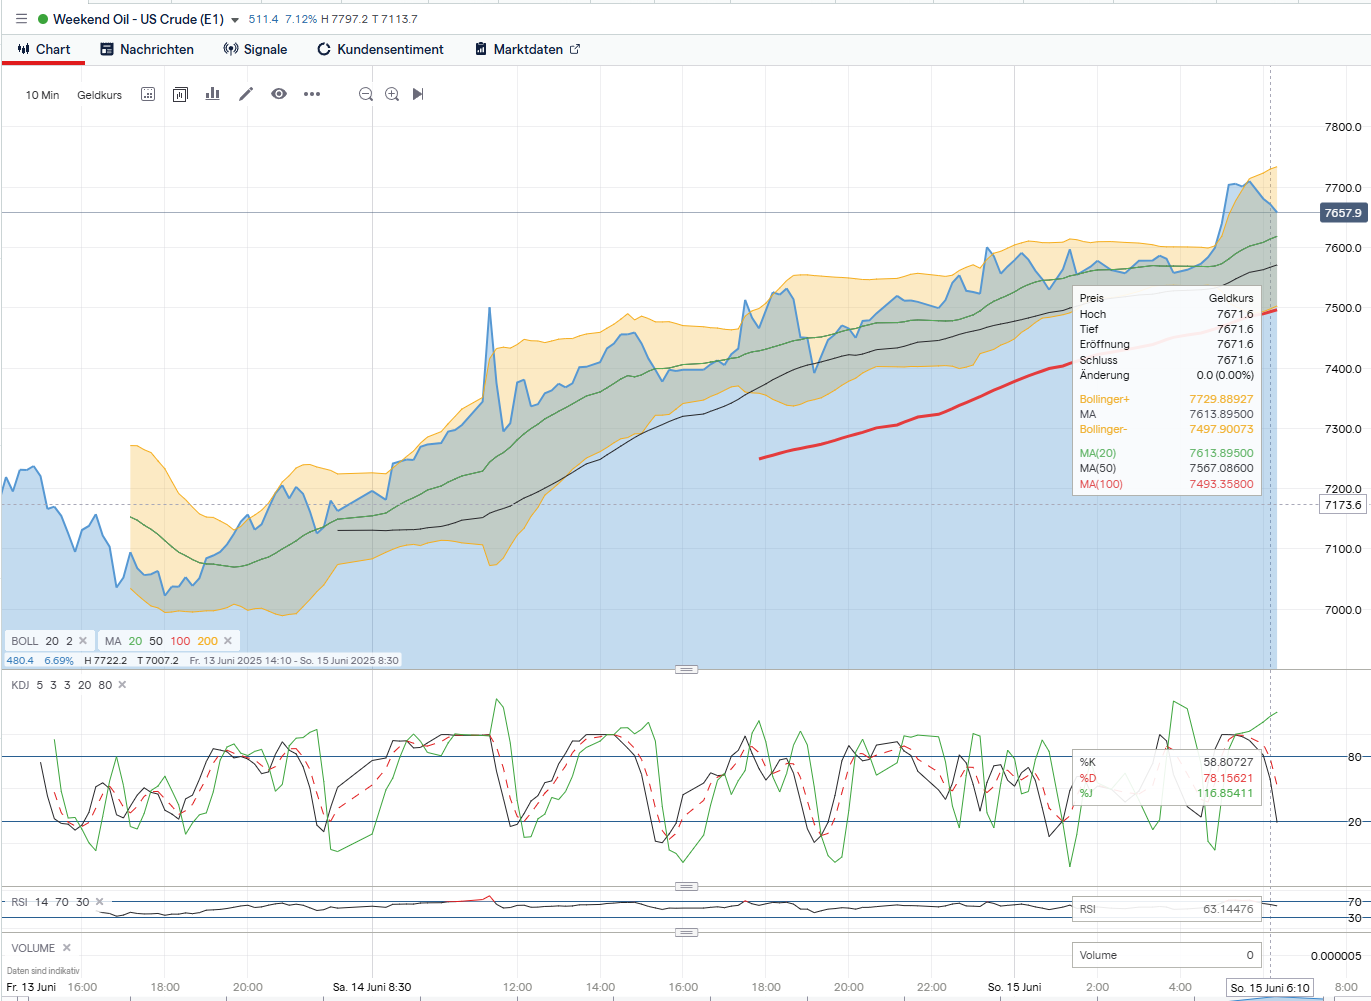Open MA indicator settings label
The height and width of the screenshot is (1001, 1371).
point(113,641)
